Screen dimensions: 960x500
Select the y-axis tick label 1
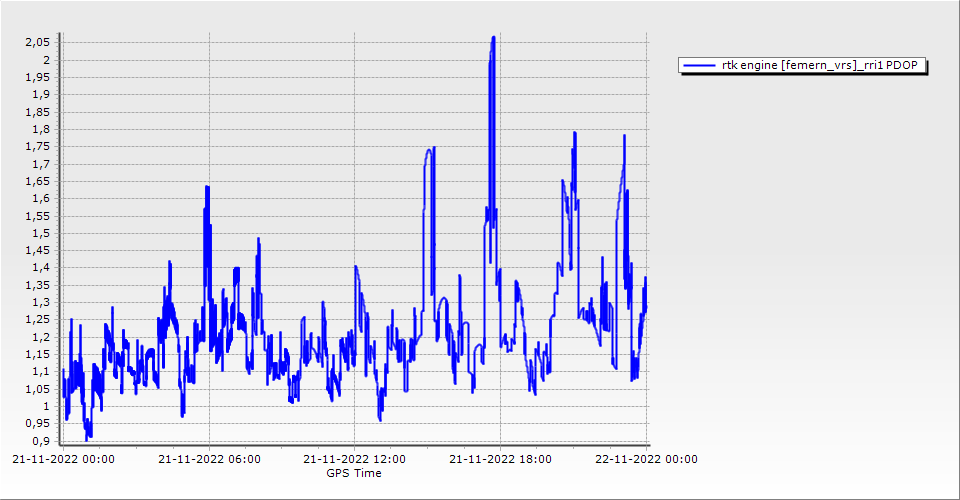pos(46,406)
